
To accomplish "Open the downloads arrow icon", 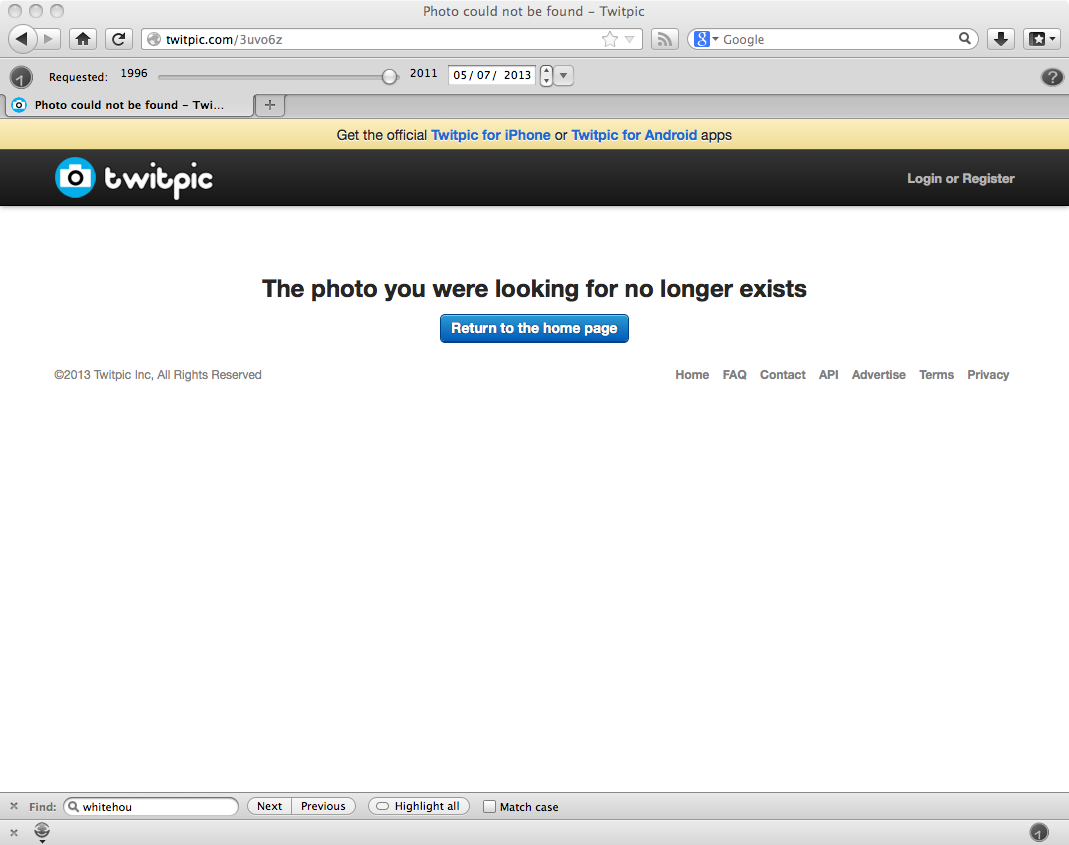I will [x=1000, y=39].
